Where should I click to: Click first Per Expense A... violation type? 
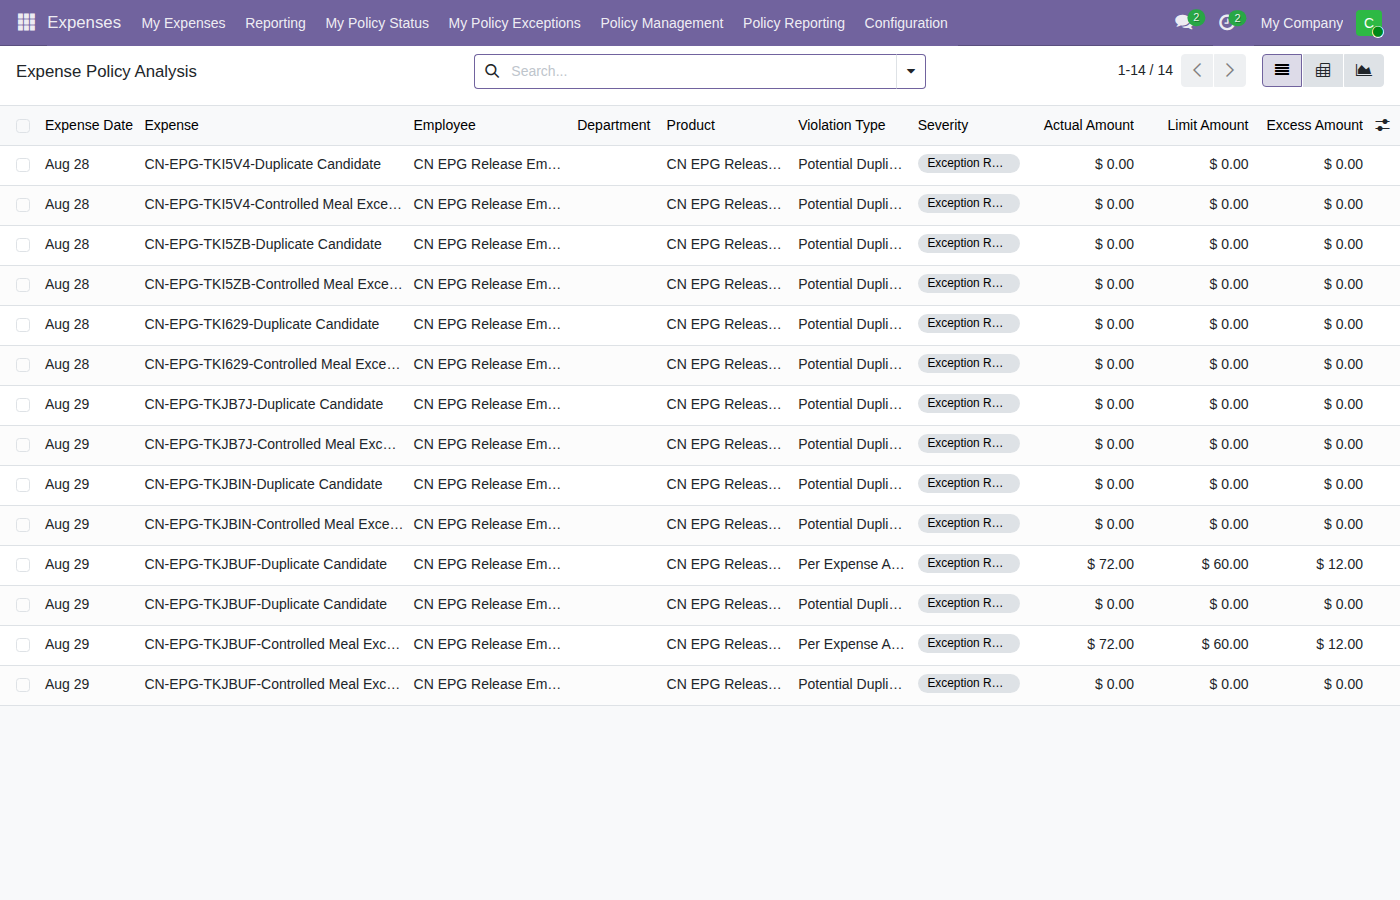pyautogui.click(x=851, y=564)
